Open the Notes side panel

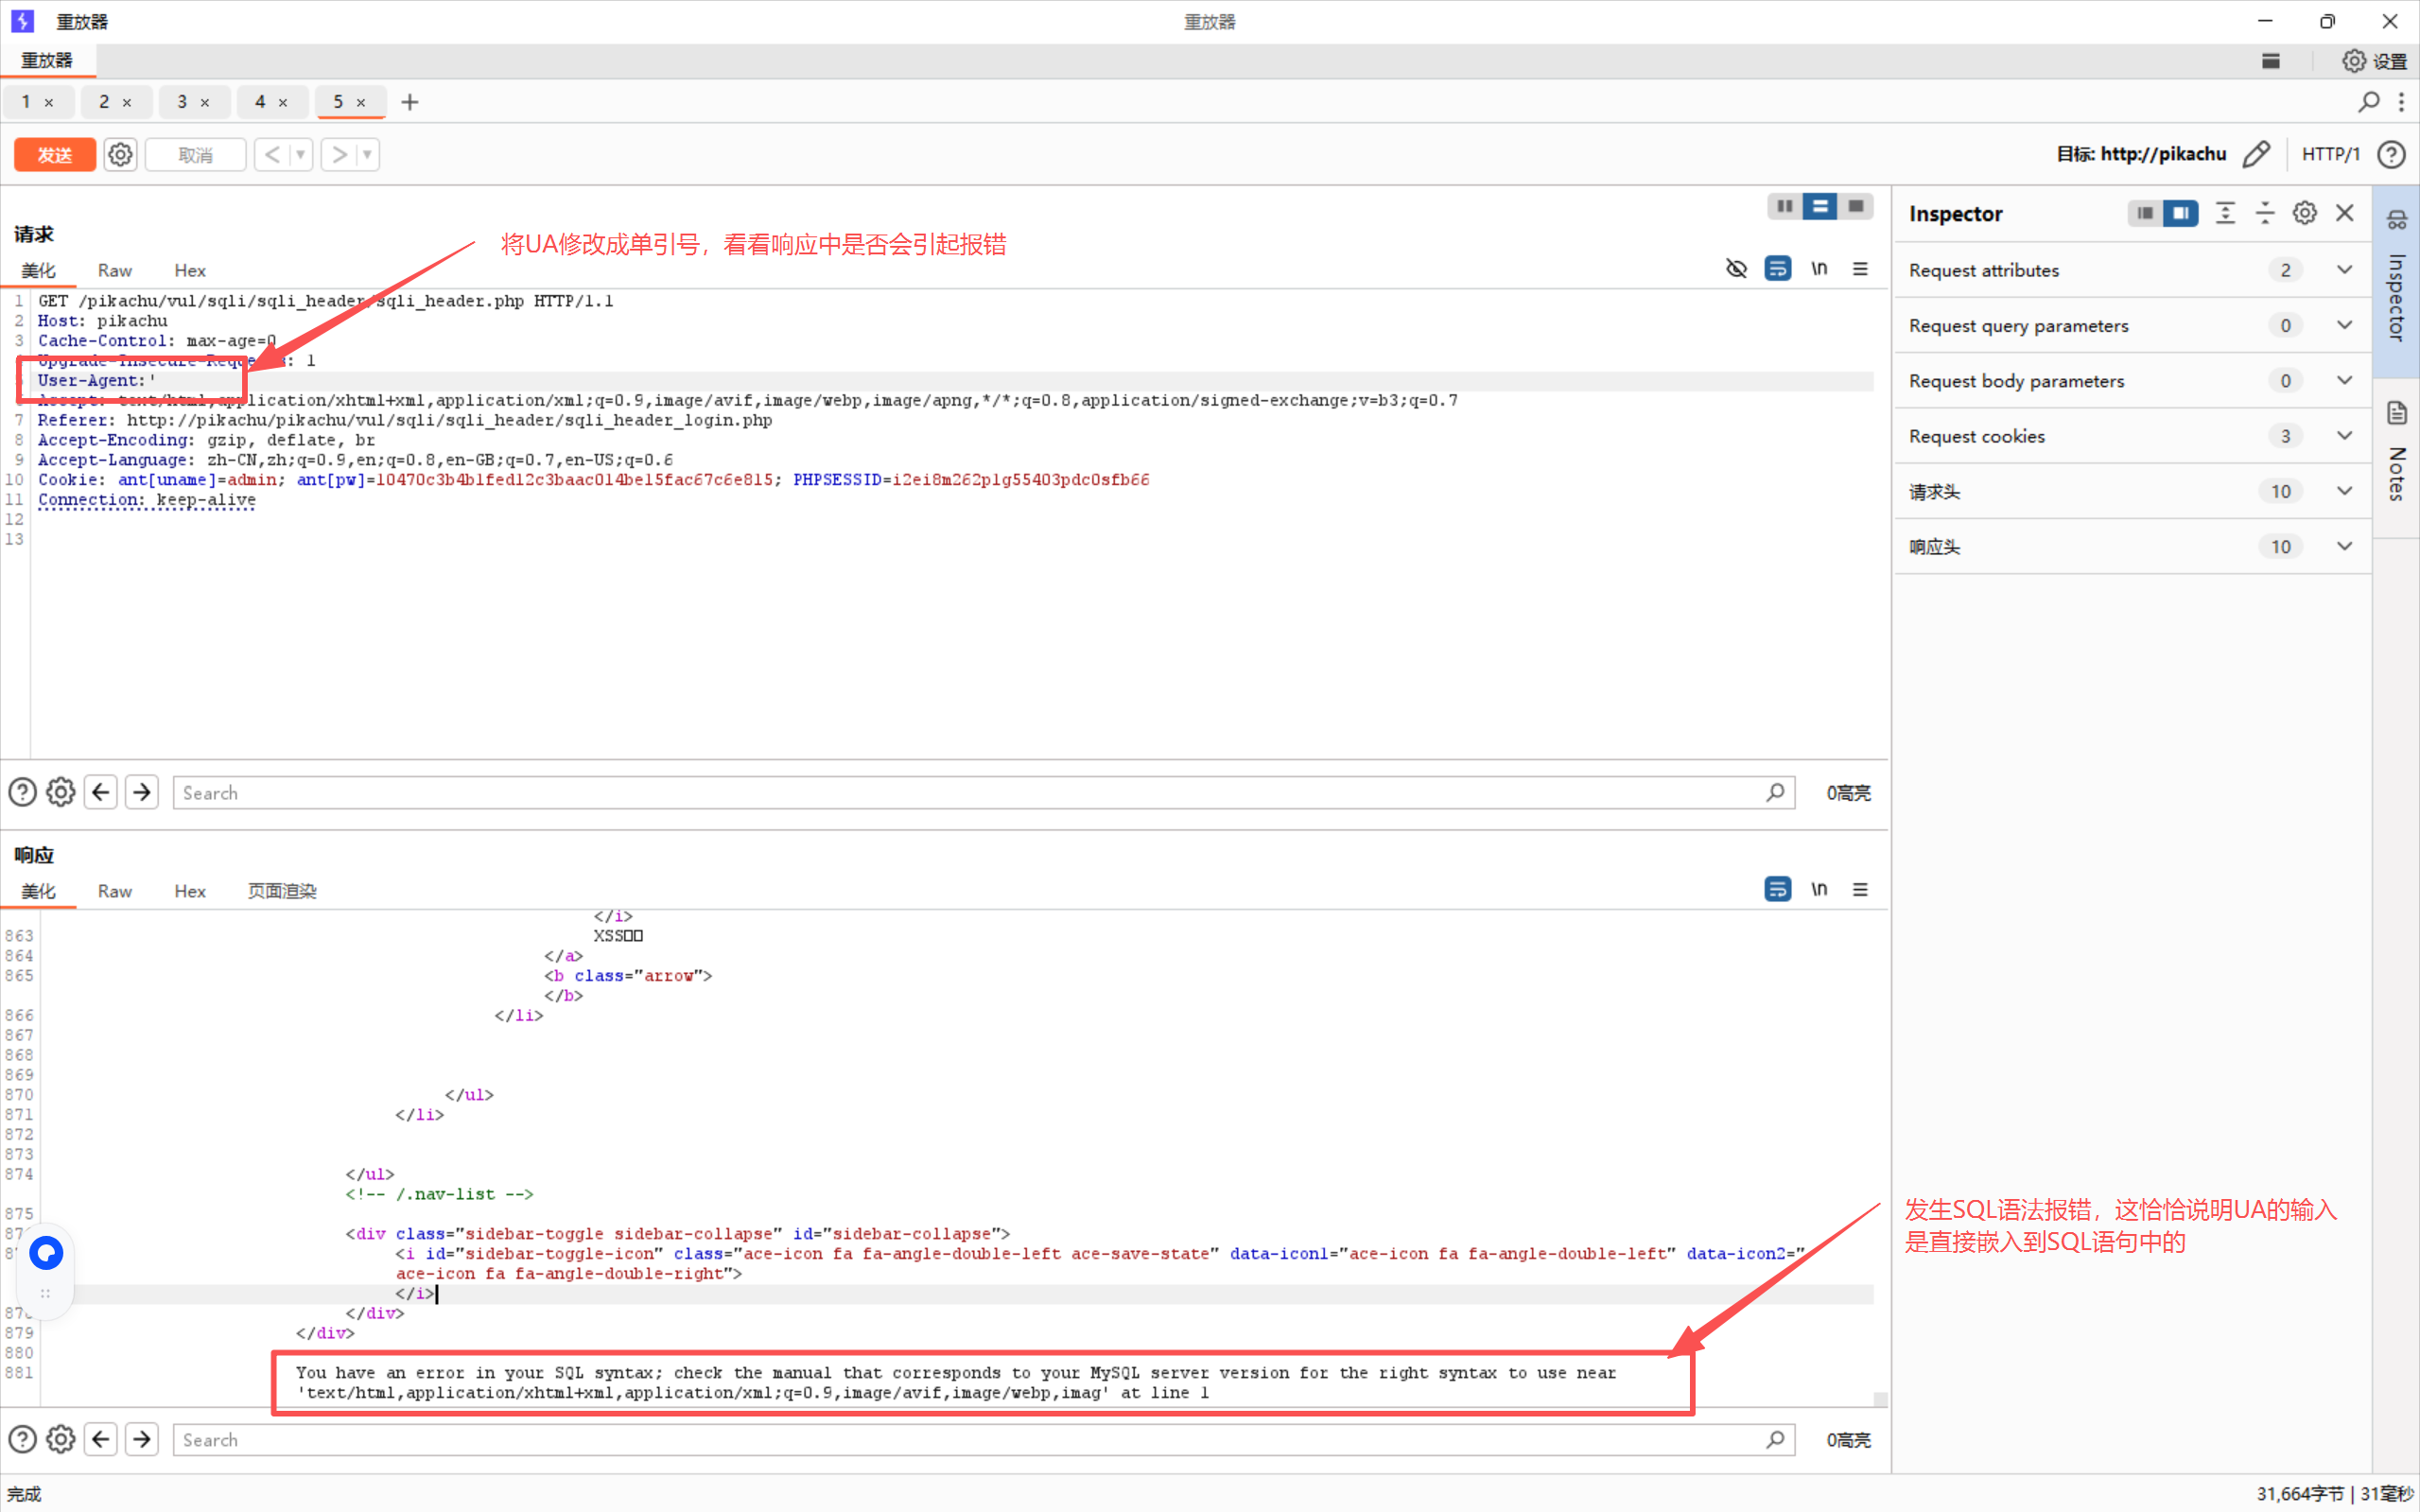2397,460
